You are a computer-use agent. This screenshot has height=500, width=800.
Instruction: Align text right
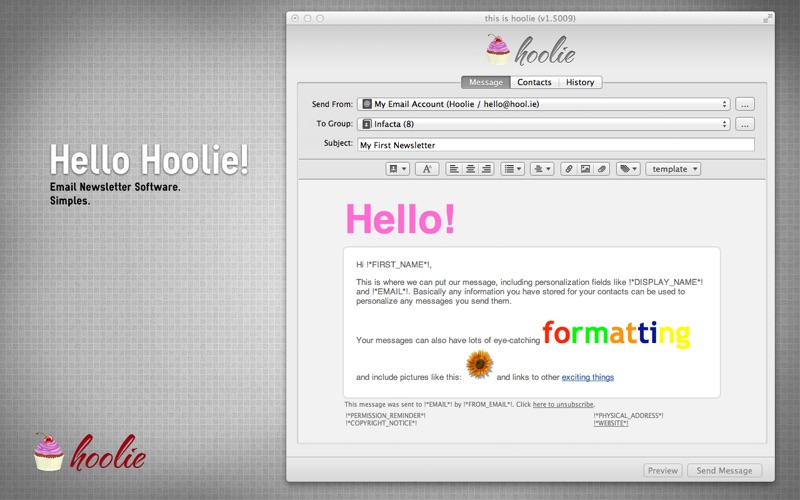(486, 169)
